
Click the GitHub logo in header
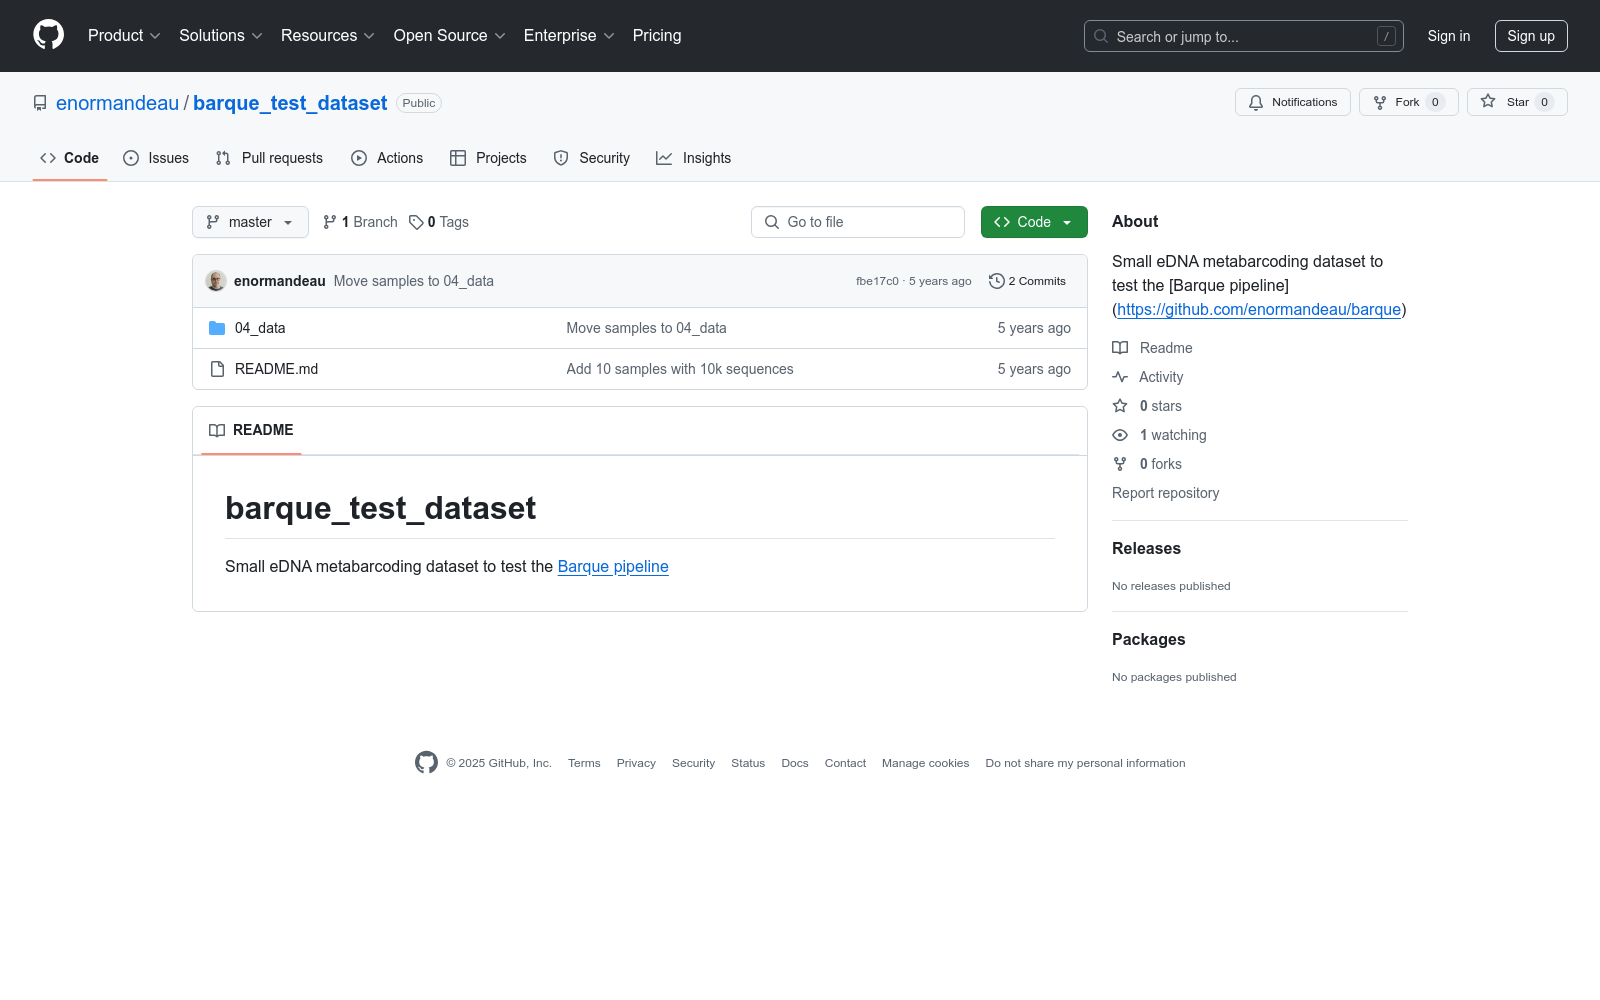48,35
